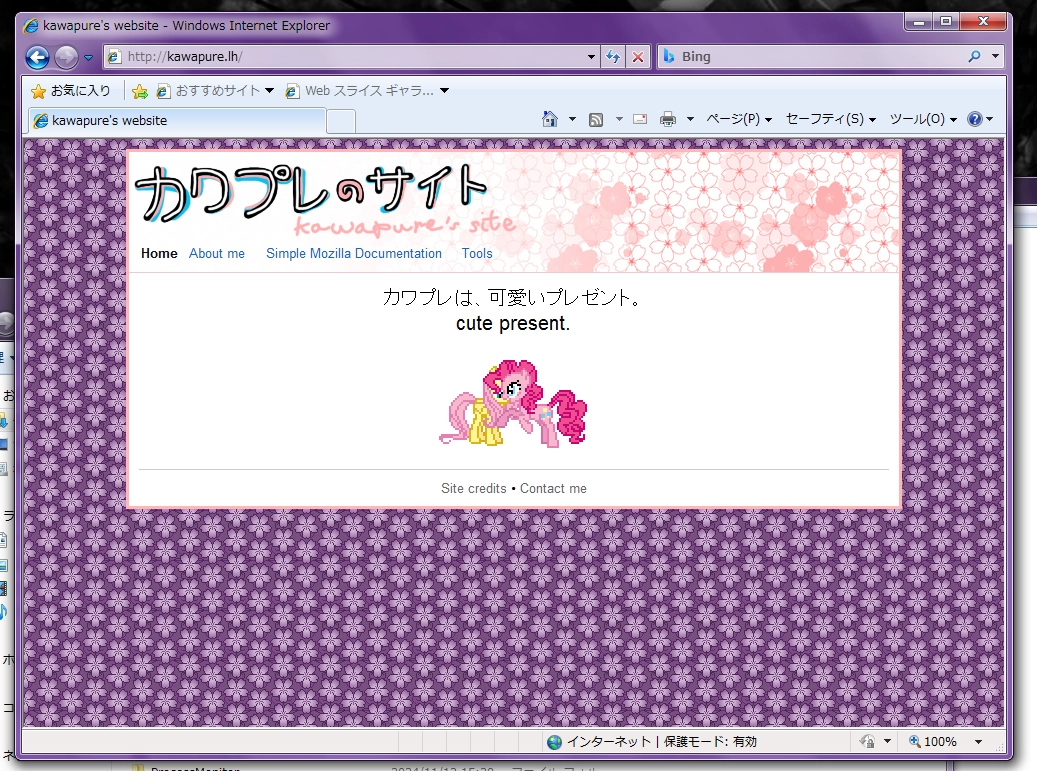
Task: Open the ページ(P) menu
Action: [x=739, y=119]
